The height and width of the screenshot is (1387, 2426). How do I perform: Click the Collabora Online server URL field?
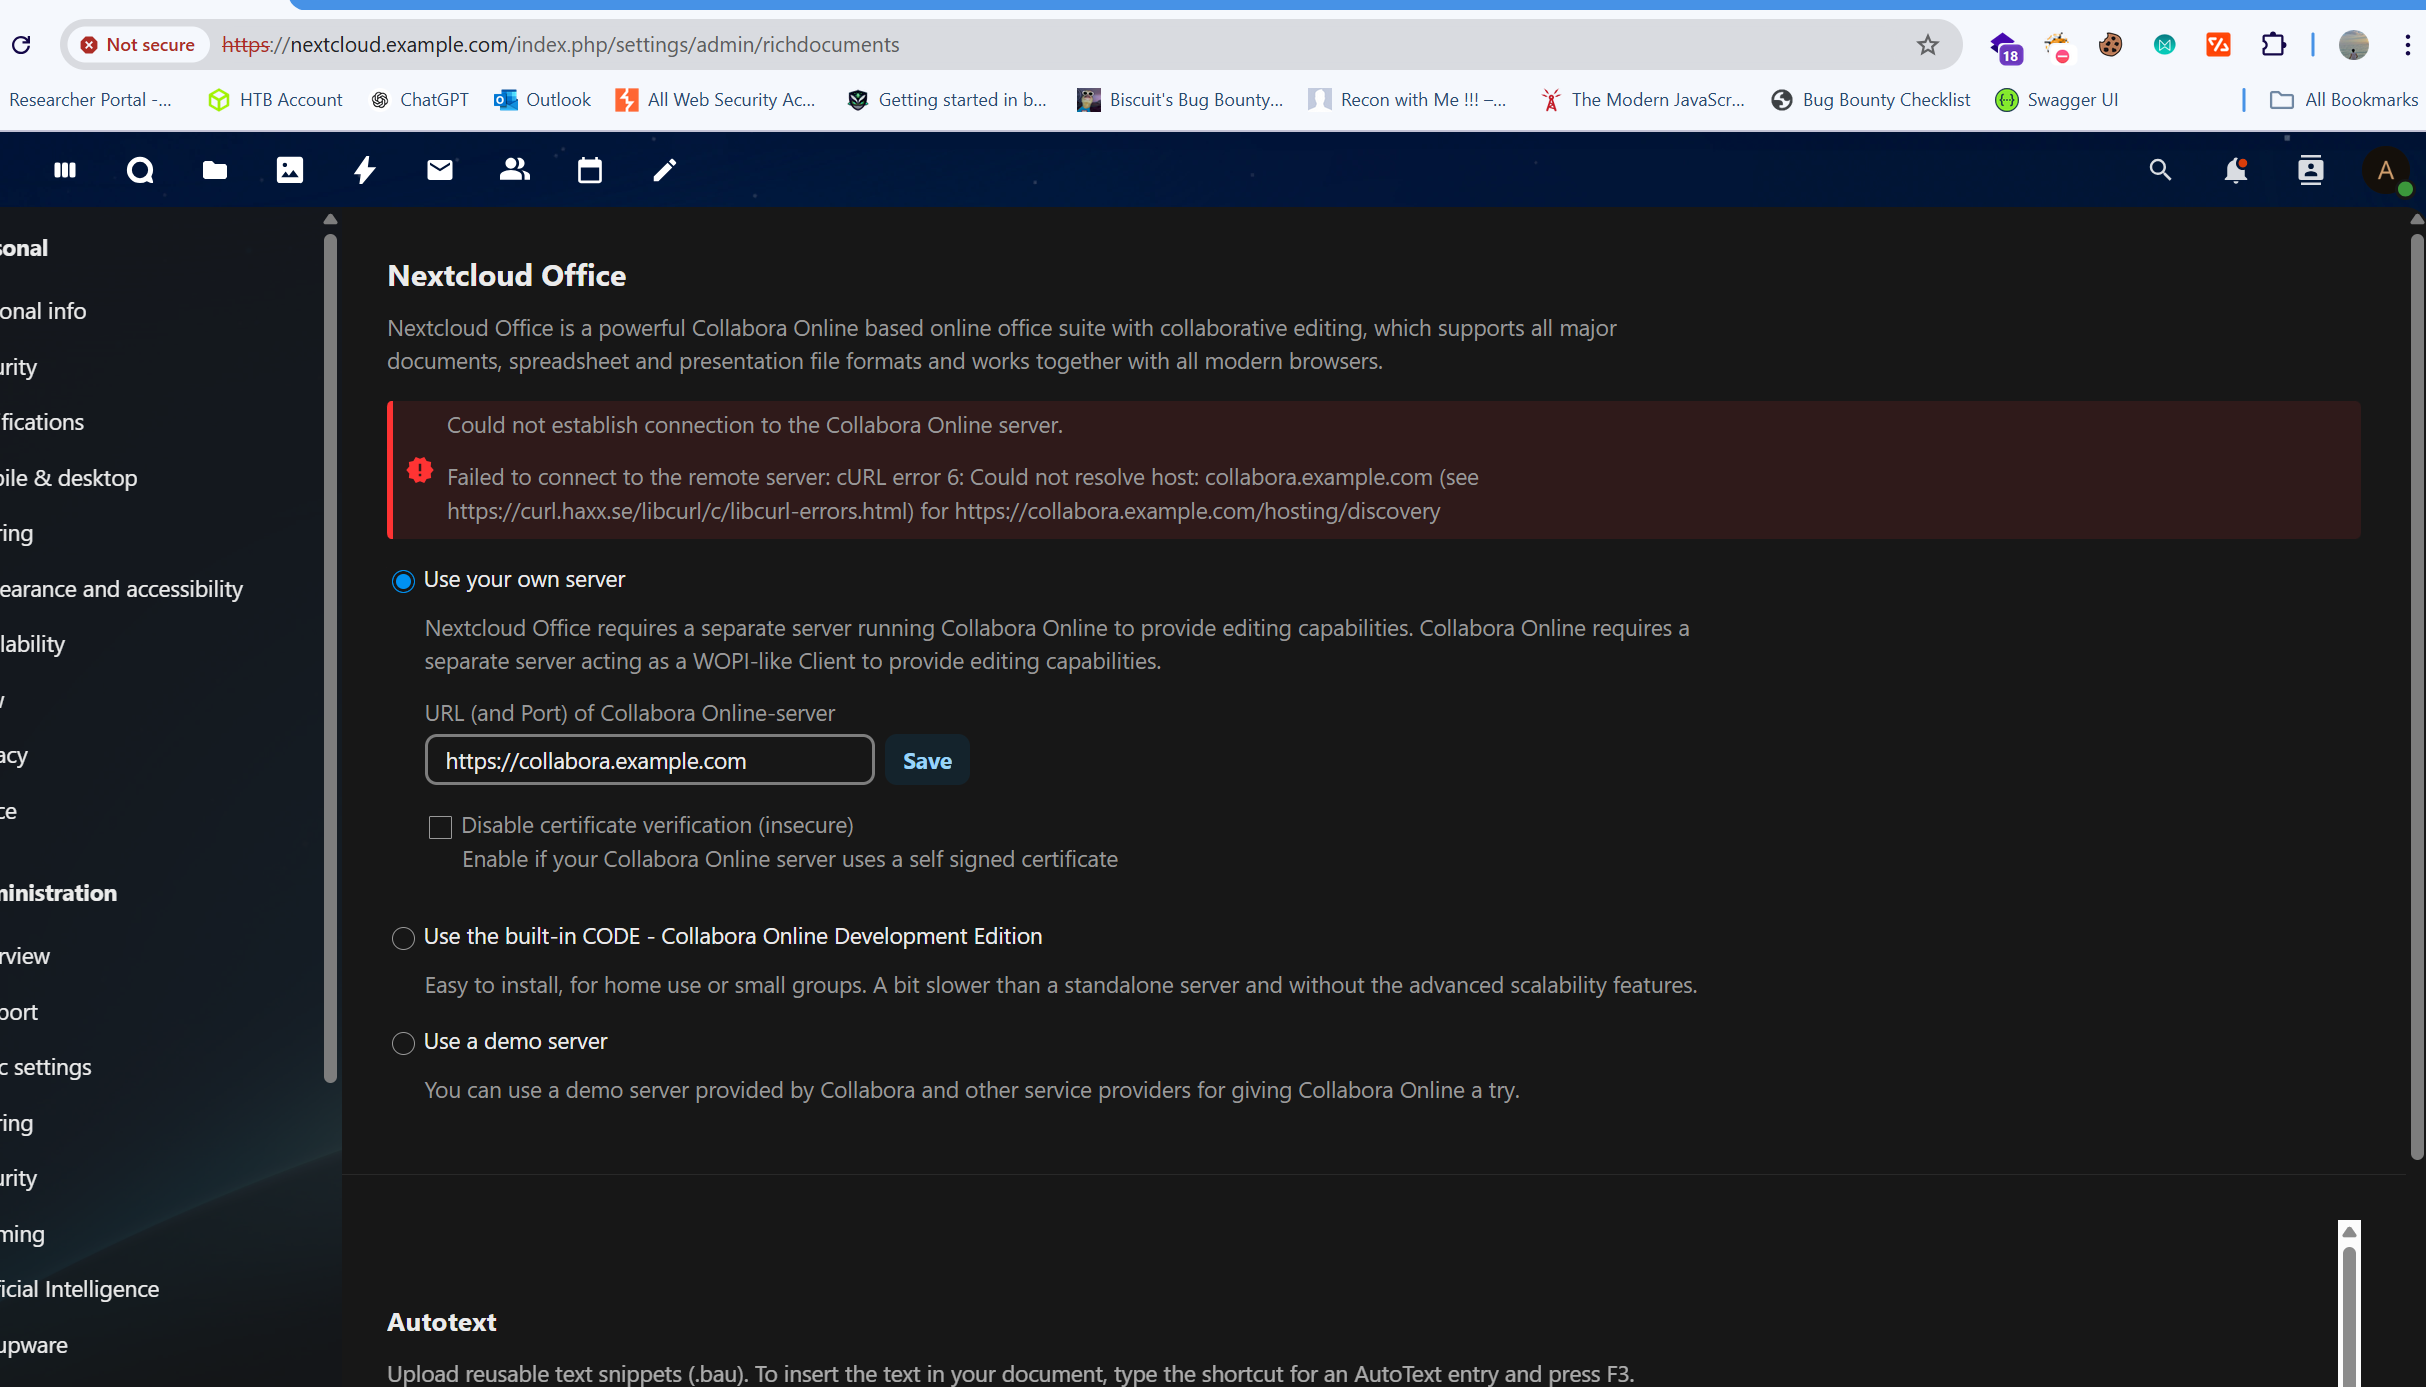(x=650, y=761)
